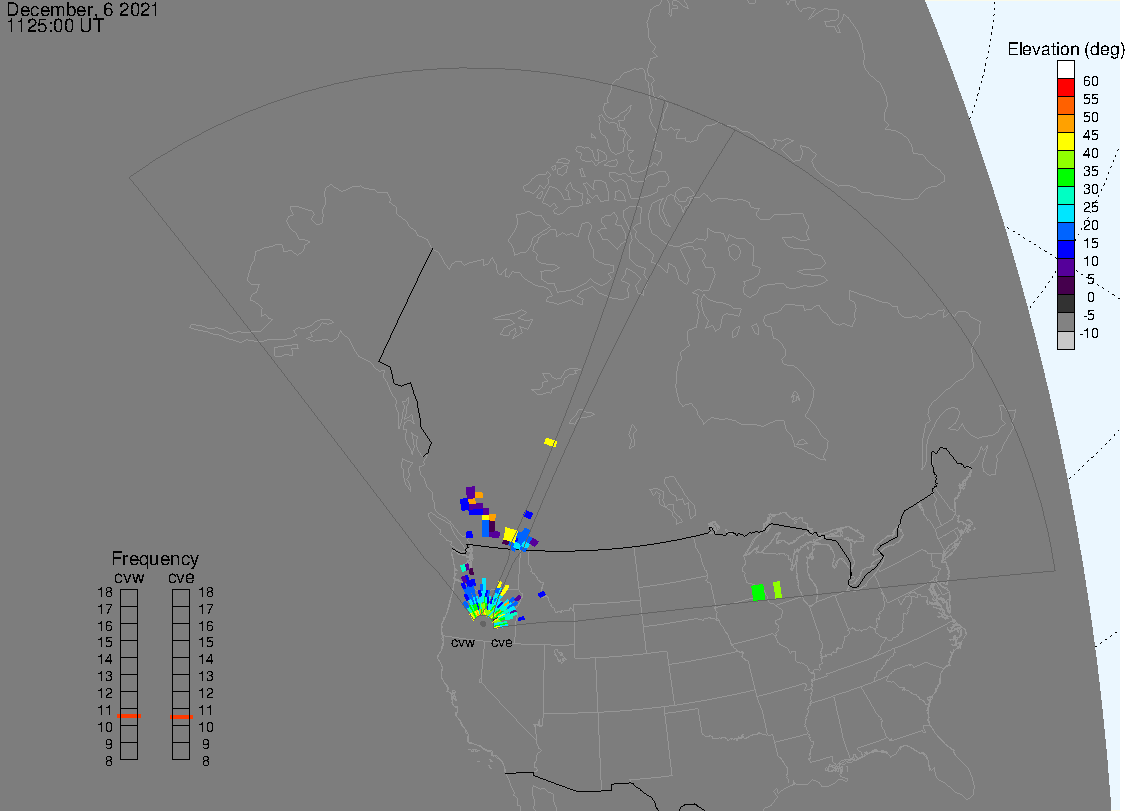Click the "Elevation (deg)" legend title
1125x811 pixels.
[x=1065, y=49]
